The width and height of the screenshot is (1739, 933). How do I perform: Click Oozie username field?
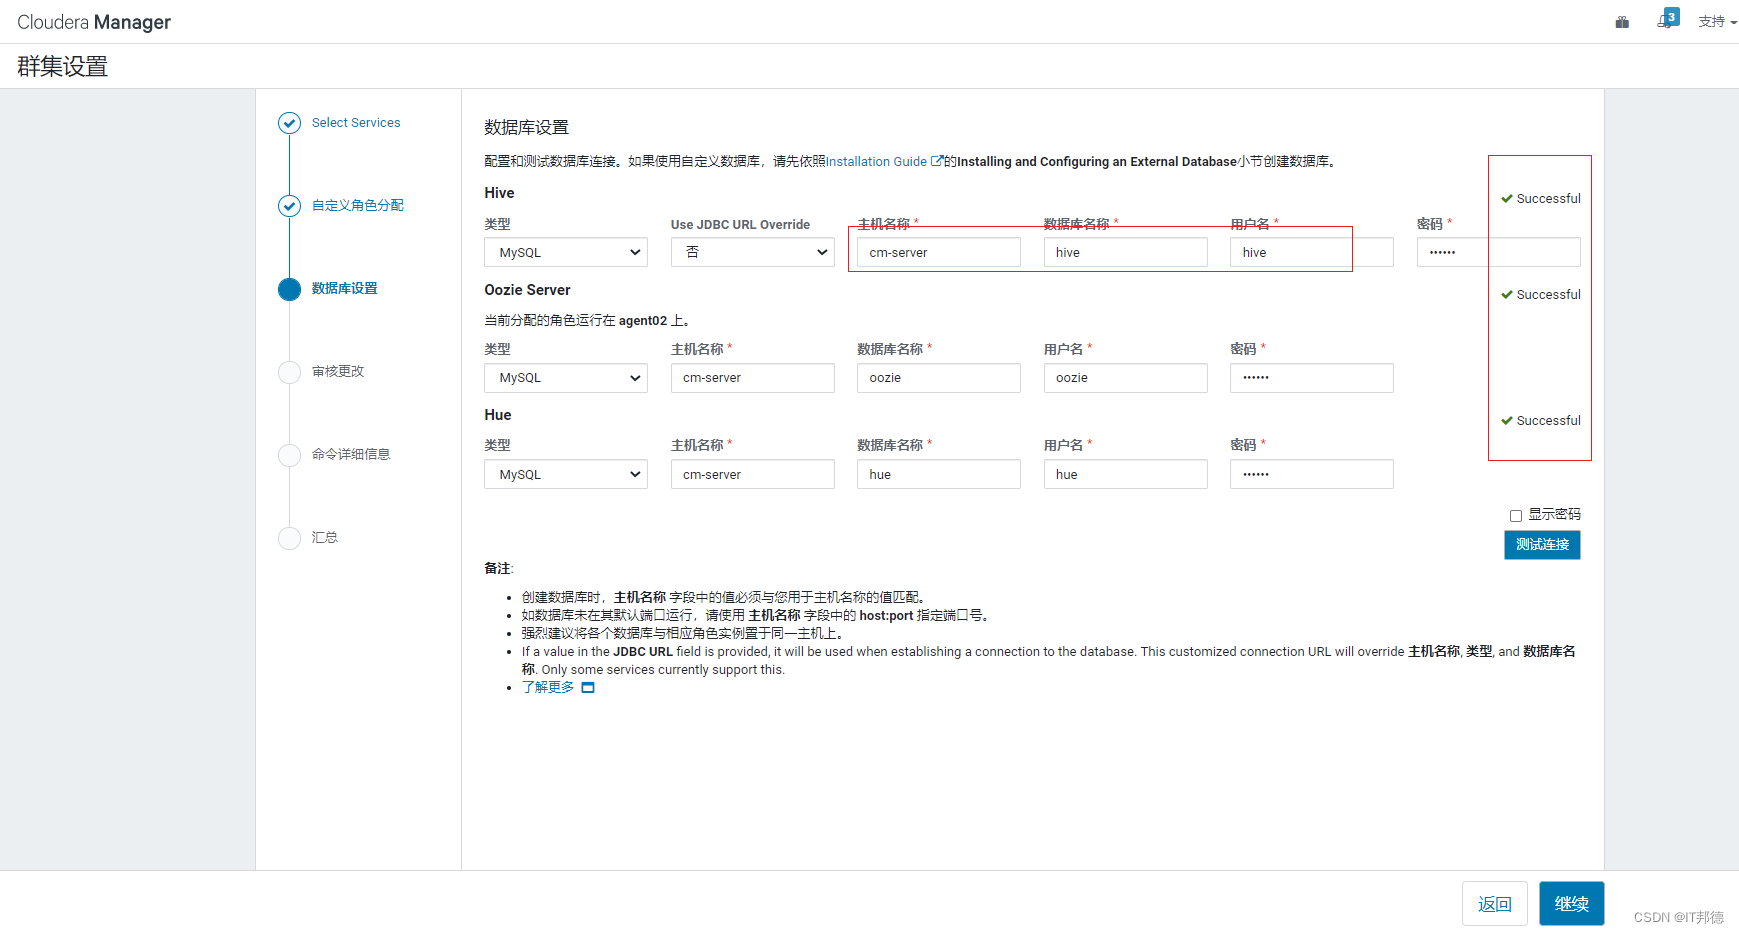[x=1126, y=378]
